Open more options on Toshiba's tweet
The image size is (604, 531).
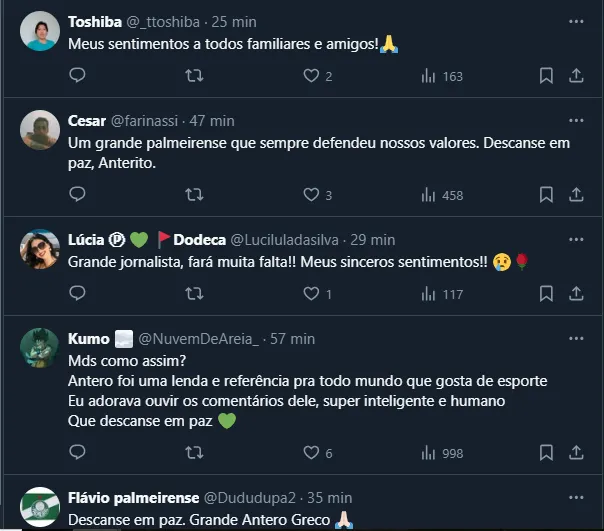576,21
